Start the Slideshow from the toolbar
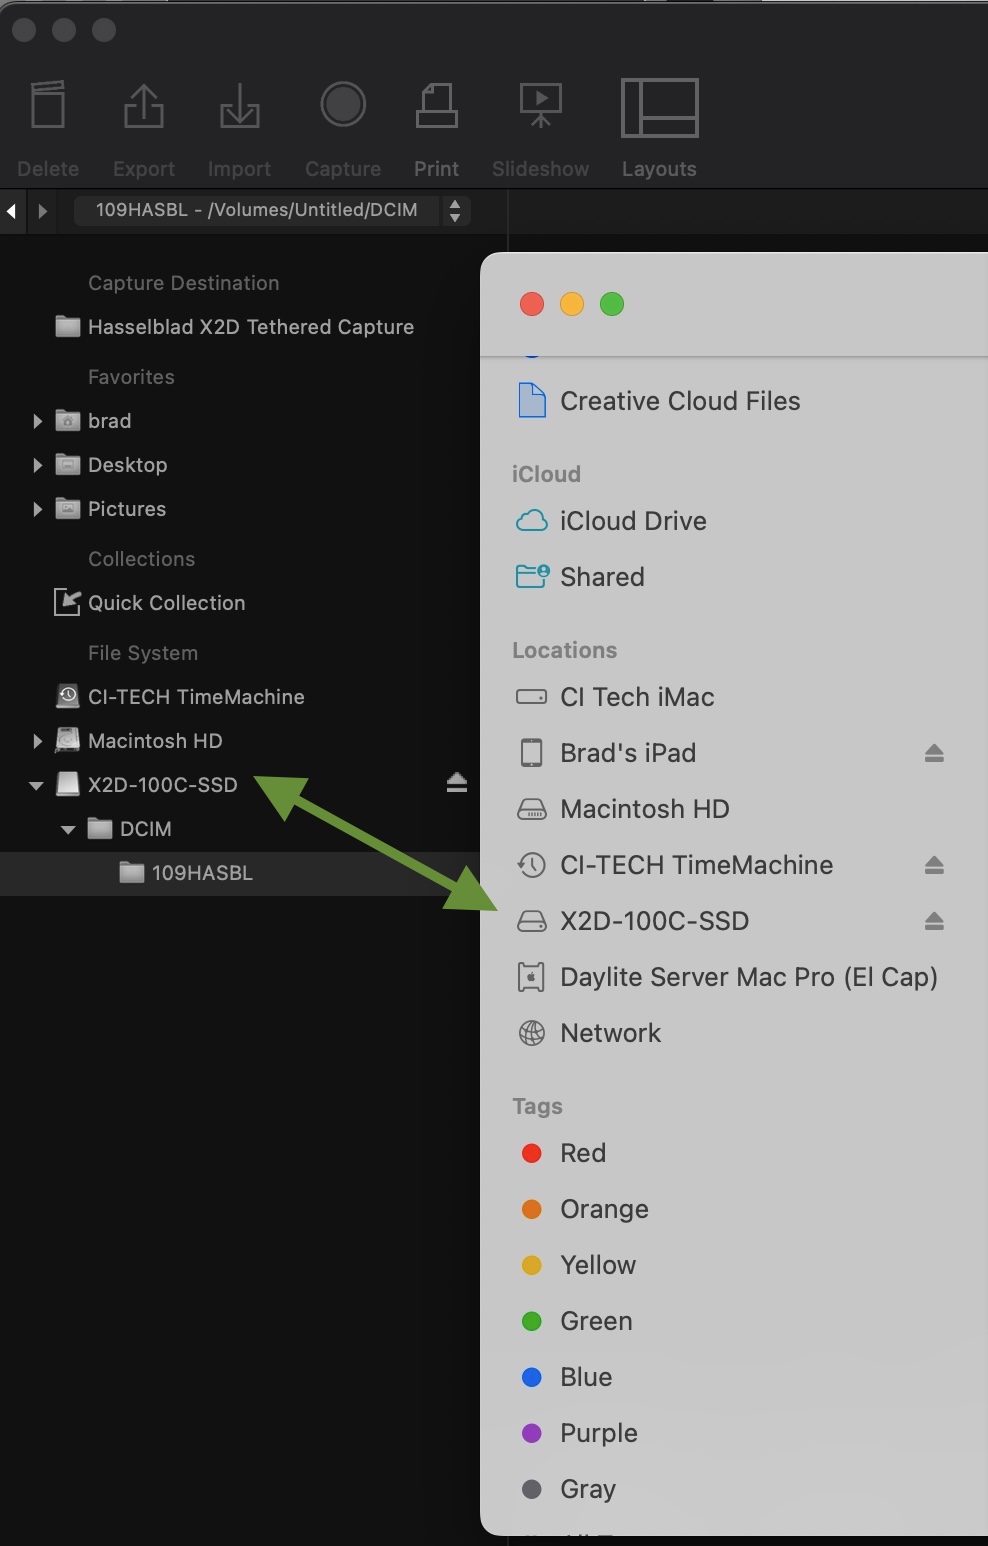 (540, 105)
